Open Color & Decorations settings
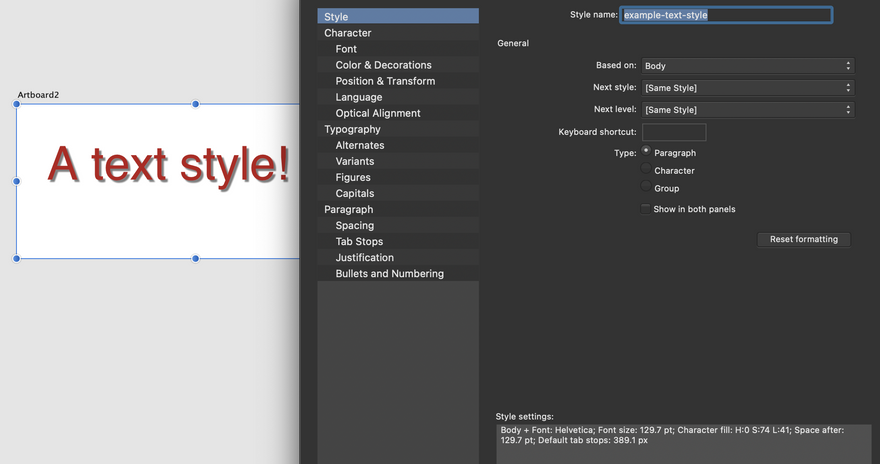 pos(383,65)
